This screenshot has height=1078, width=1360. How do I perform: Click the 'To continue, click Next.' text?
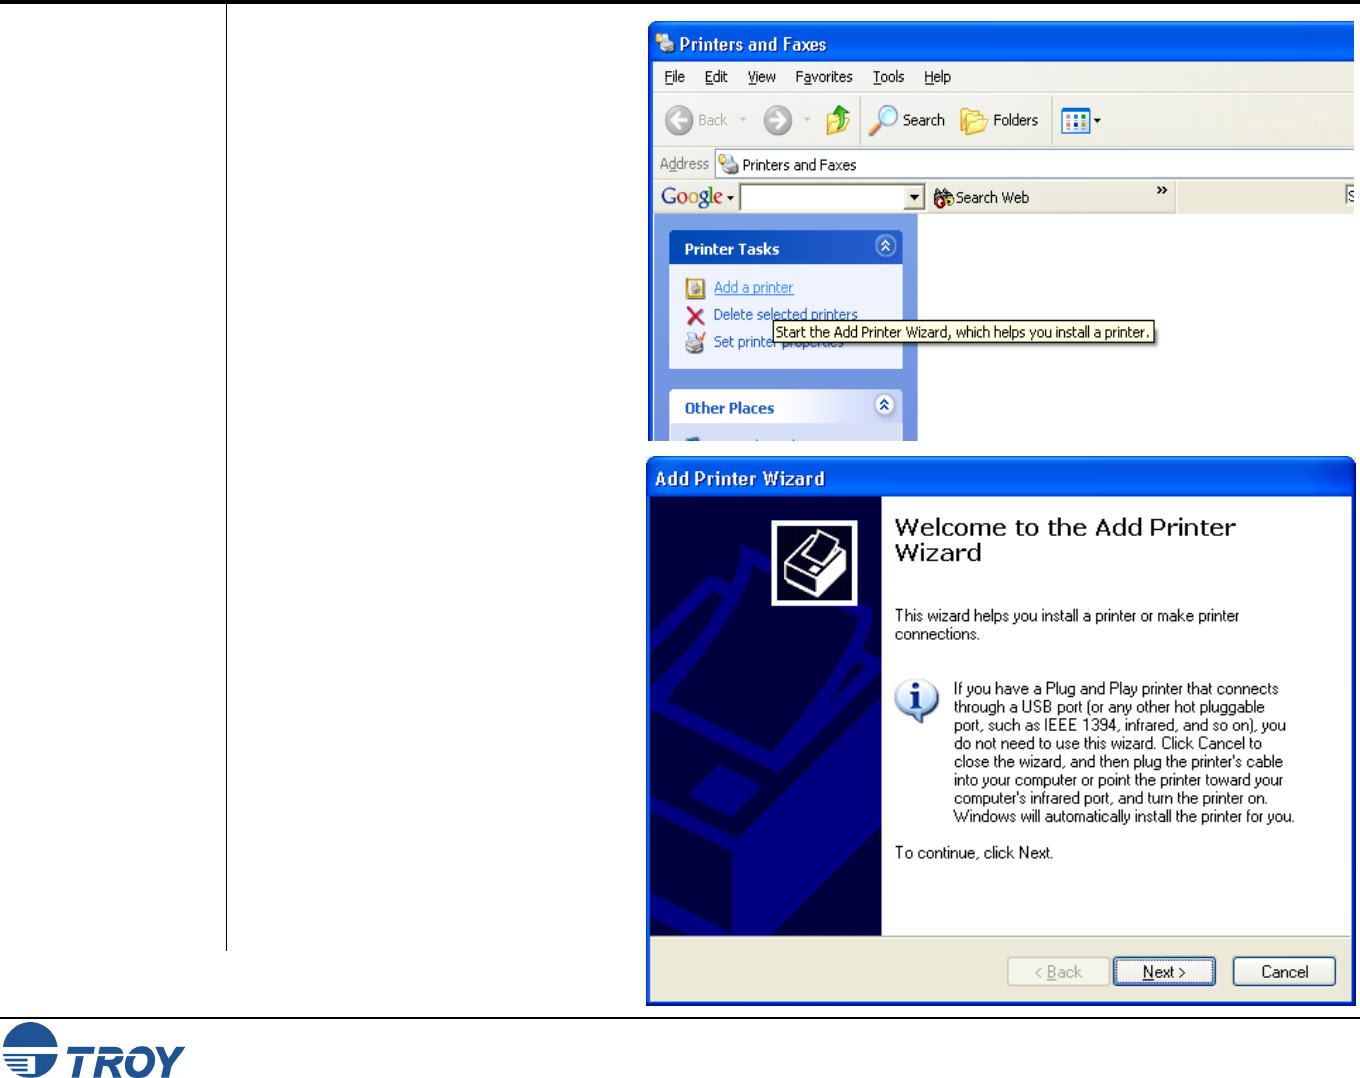click(x=973, y=853)
